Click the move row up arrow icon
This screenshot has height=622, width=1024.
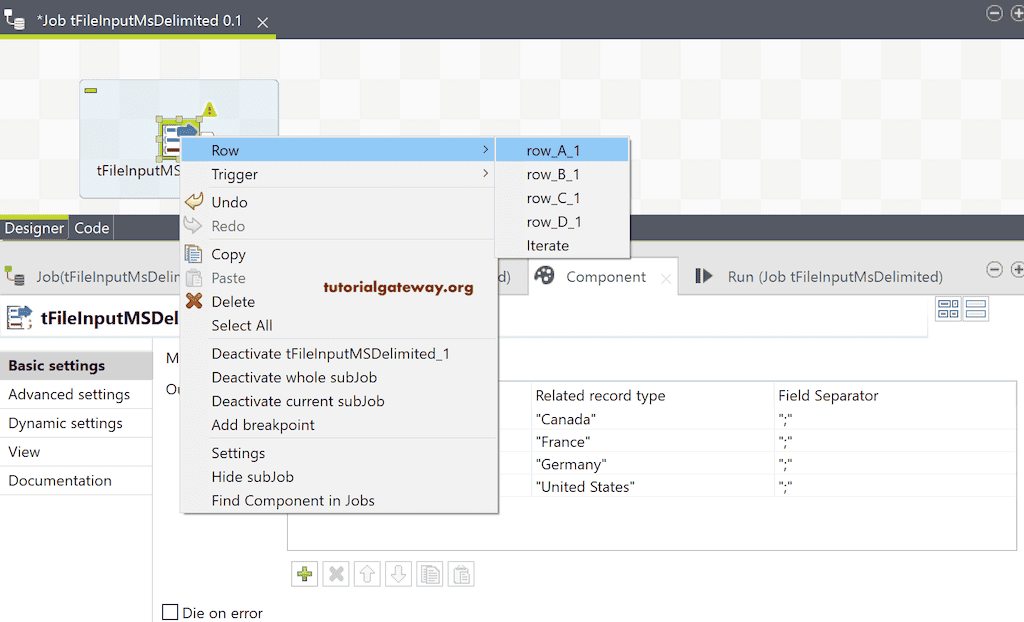(367, 573)
